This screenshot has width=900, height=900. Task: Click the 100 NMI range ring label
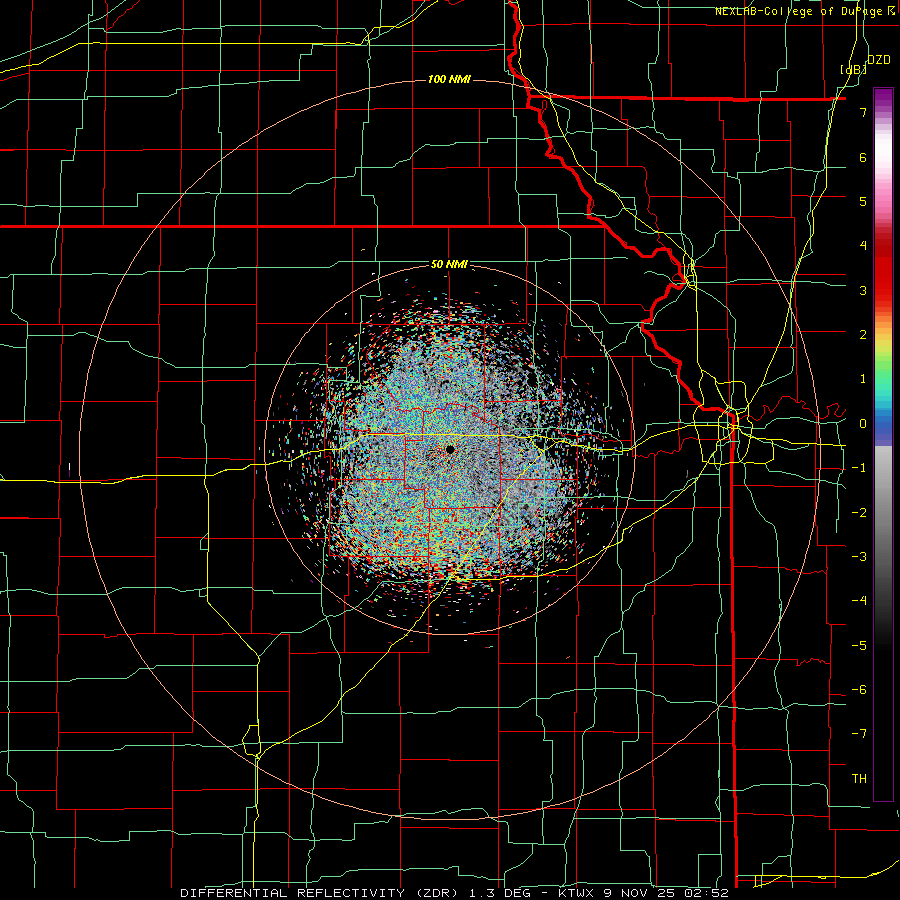[449, 79]
